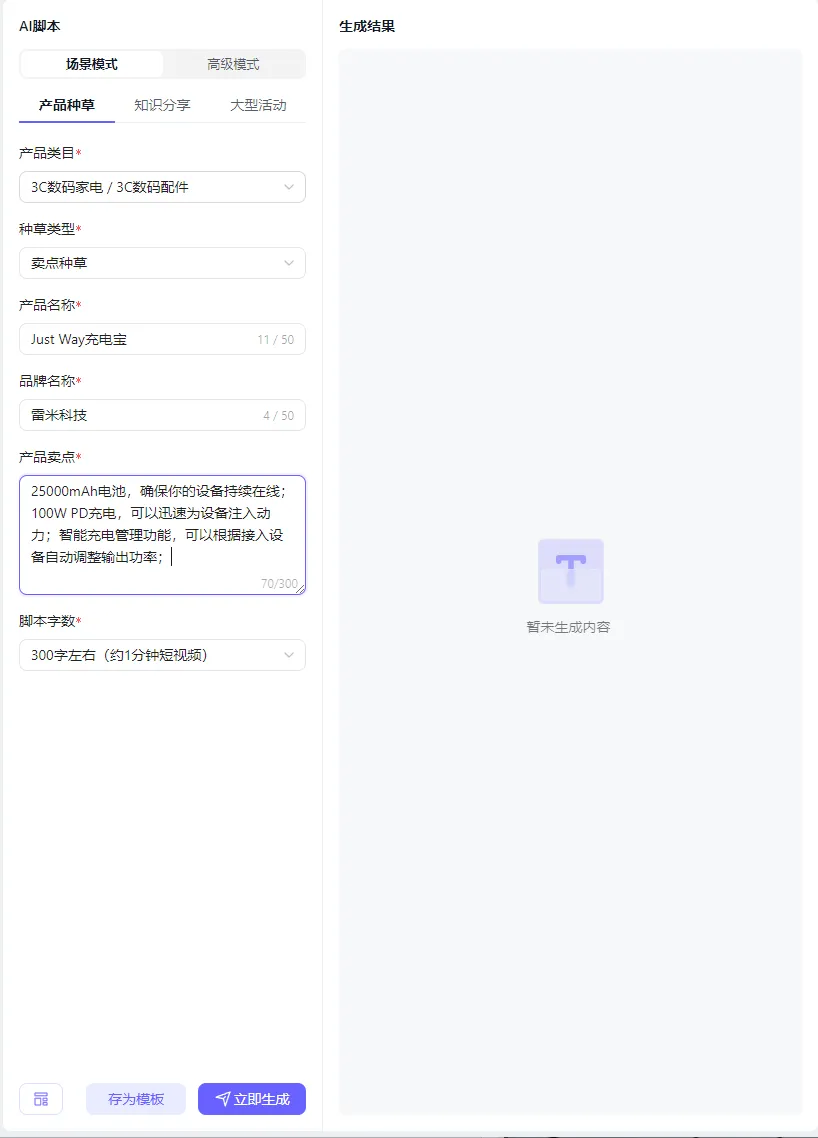This screenshot has height=1138, width=818.
Task: Click the AI脚本 panel title
Action: (40, 26)
